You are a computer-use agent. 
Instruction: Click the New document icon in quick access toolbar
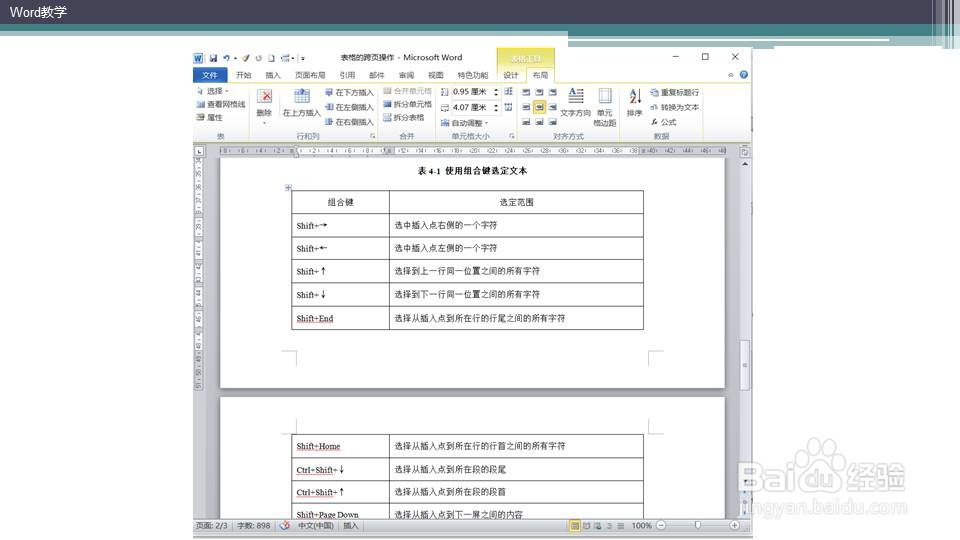pyautogui.click(x=271, y=58)
